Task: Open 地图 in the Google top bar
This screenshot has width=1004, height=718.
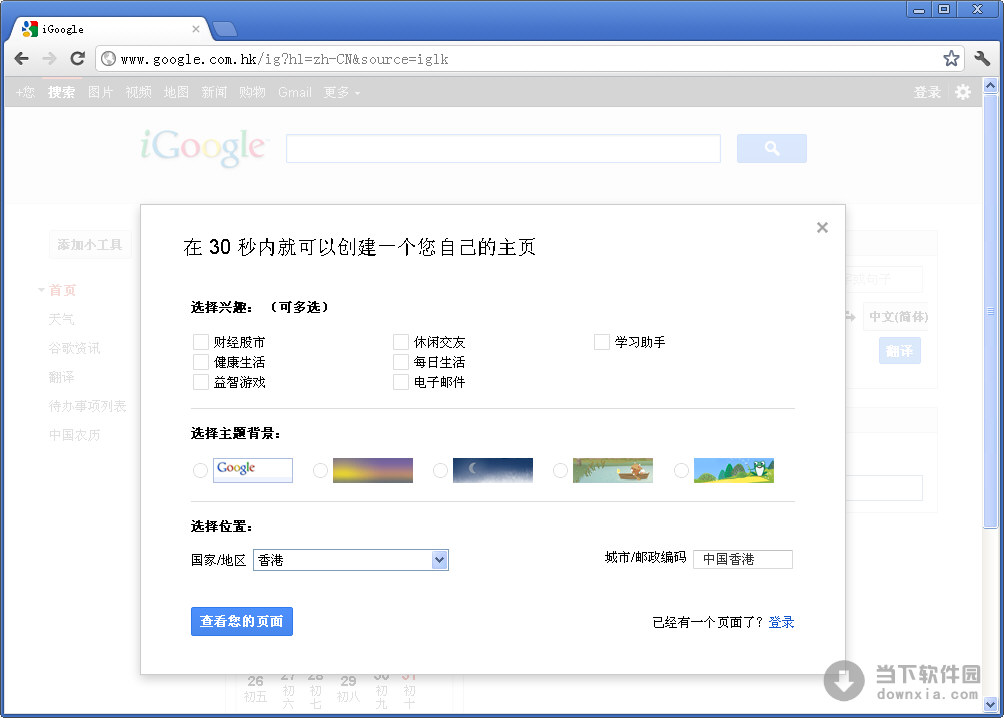Action: coord(176,92)
